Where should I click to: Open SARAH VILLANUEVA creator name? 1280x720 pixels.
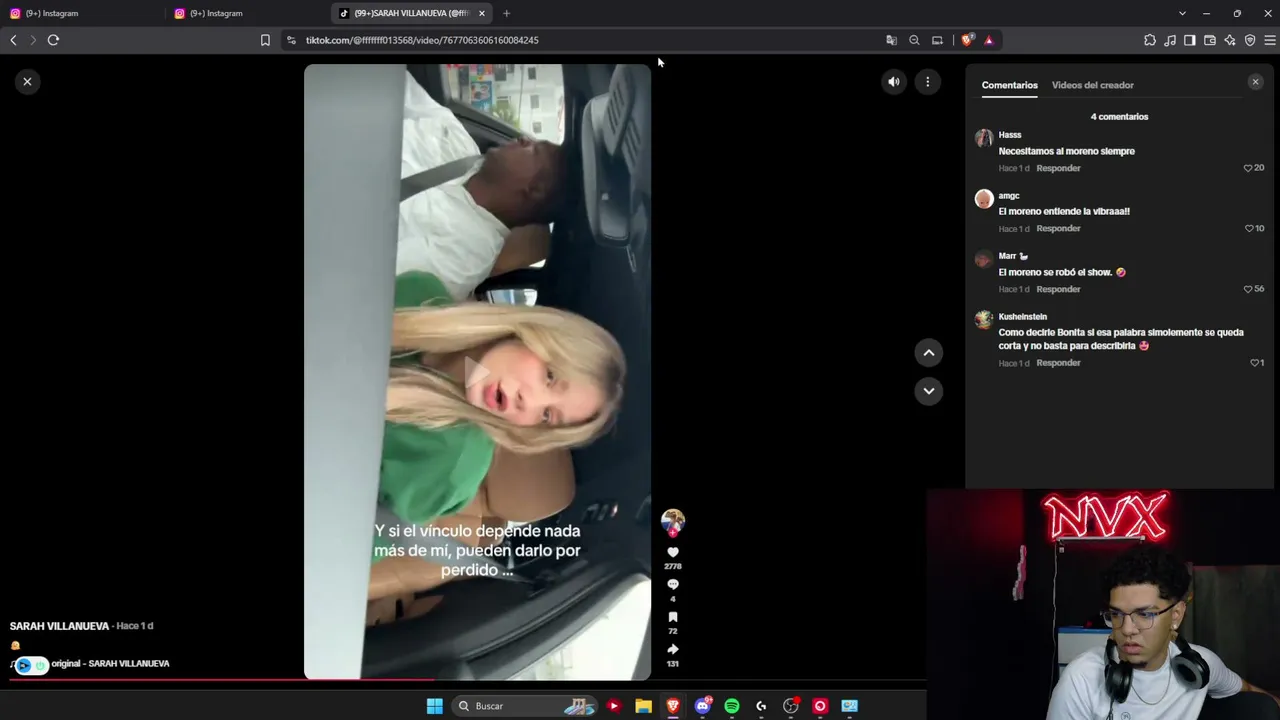59,626
